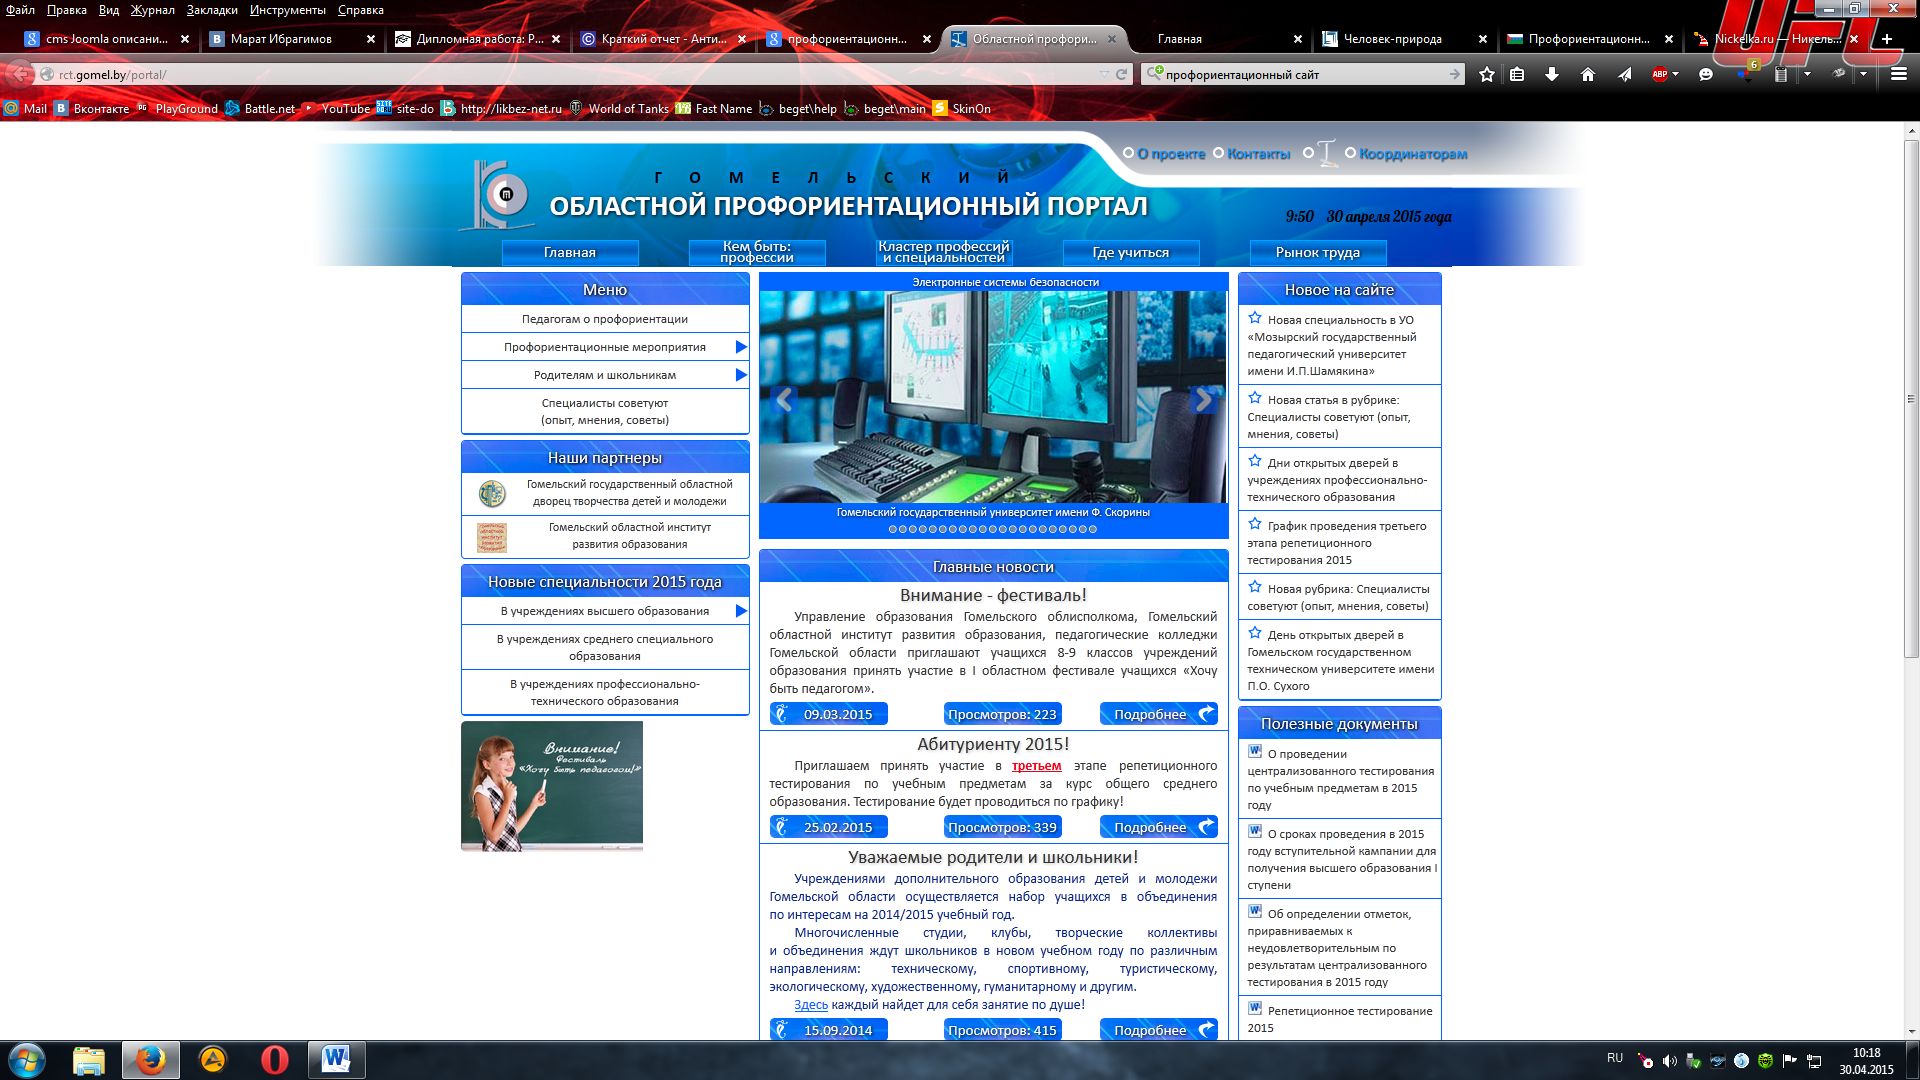Open 'Педагогам о профориентации' menu item

605,319
